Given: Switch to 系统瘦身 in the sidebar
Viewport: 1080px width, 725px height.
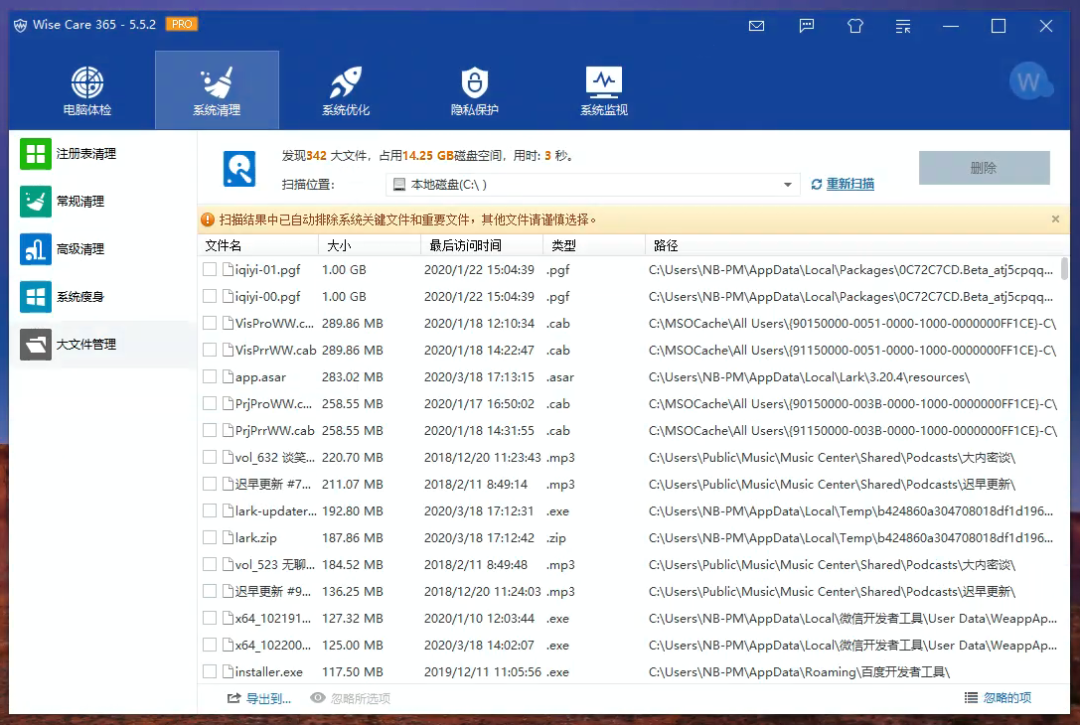Looking at the screenshot, I should pyautogui.click(x=80, y=297).
